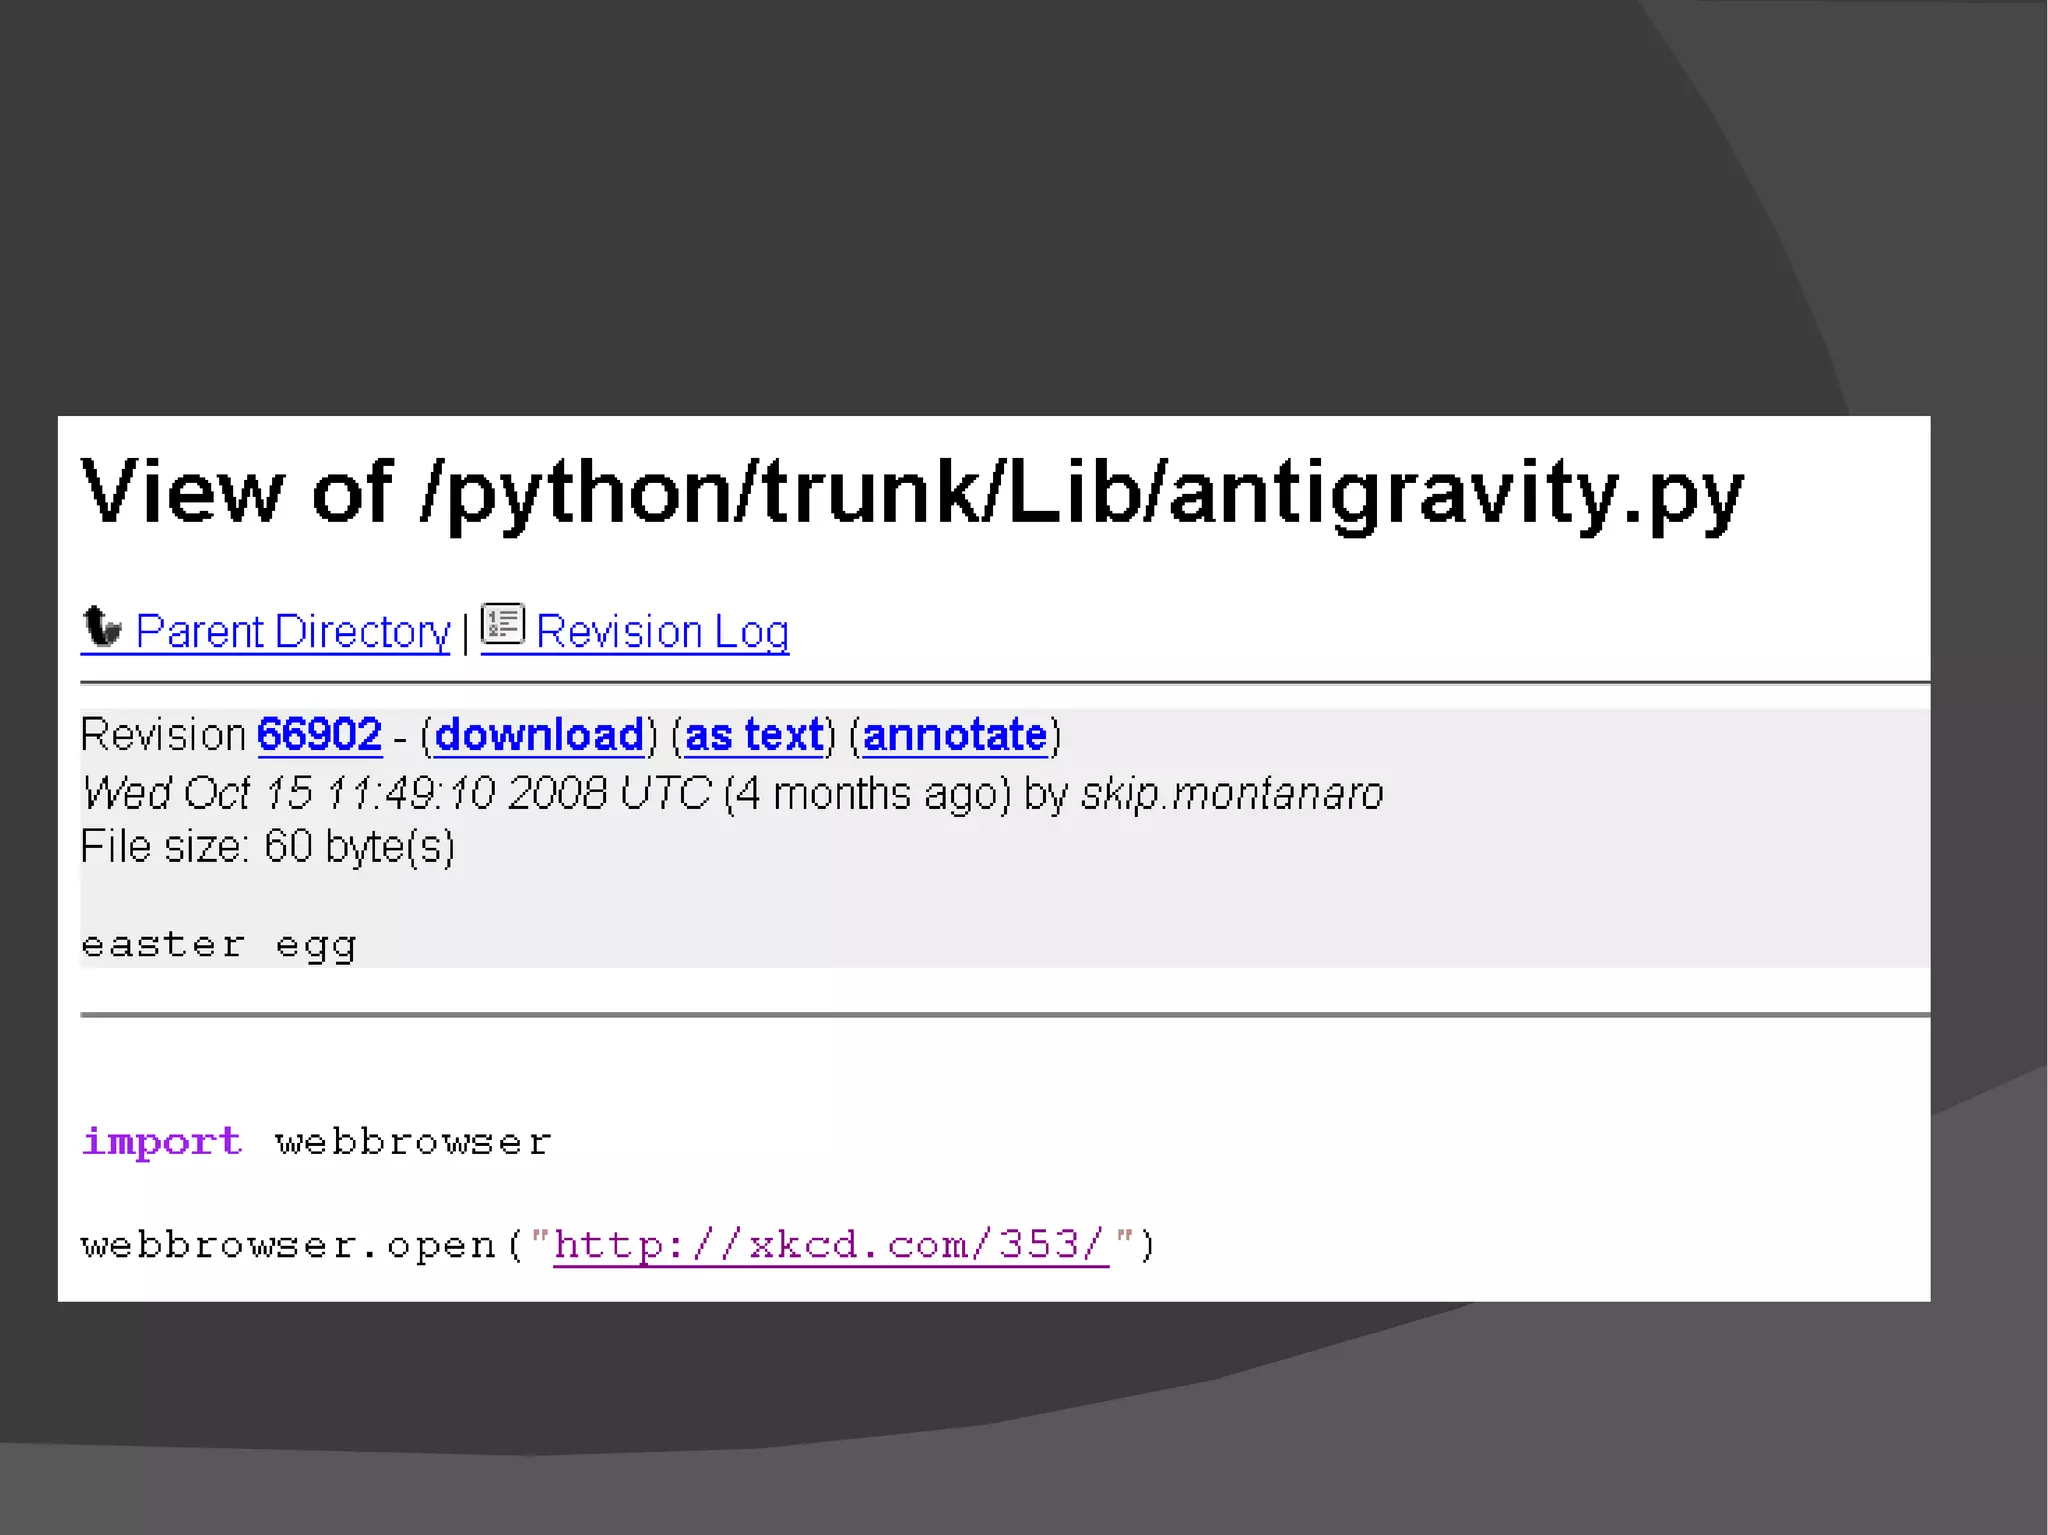
Task: Follow the http://xkcd.com/353/ hyperlink
Action: 830,1245
